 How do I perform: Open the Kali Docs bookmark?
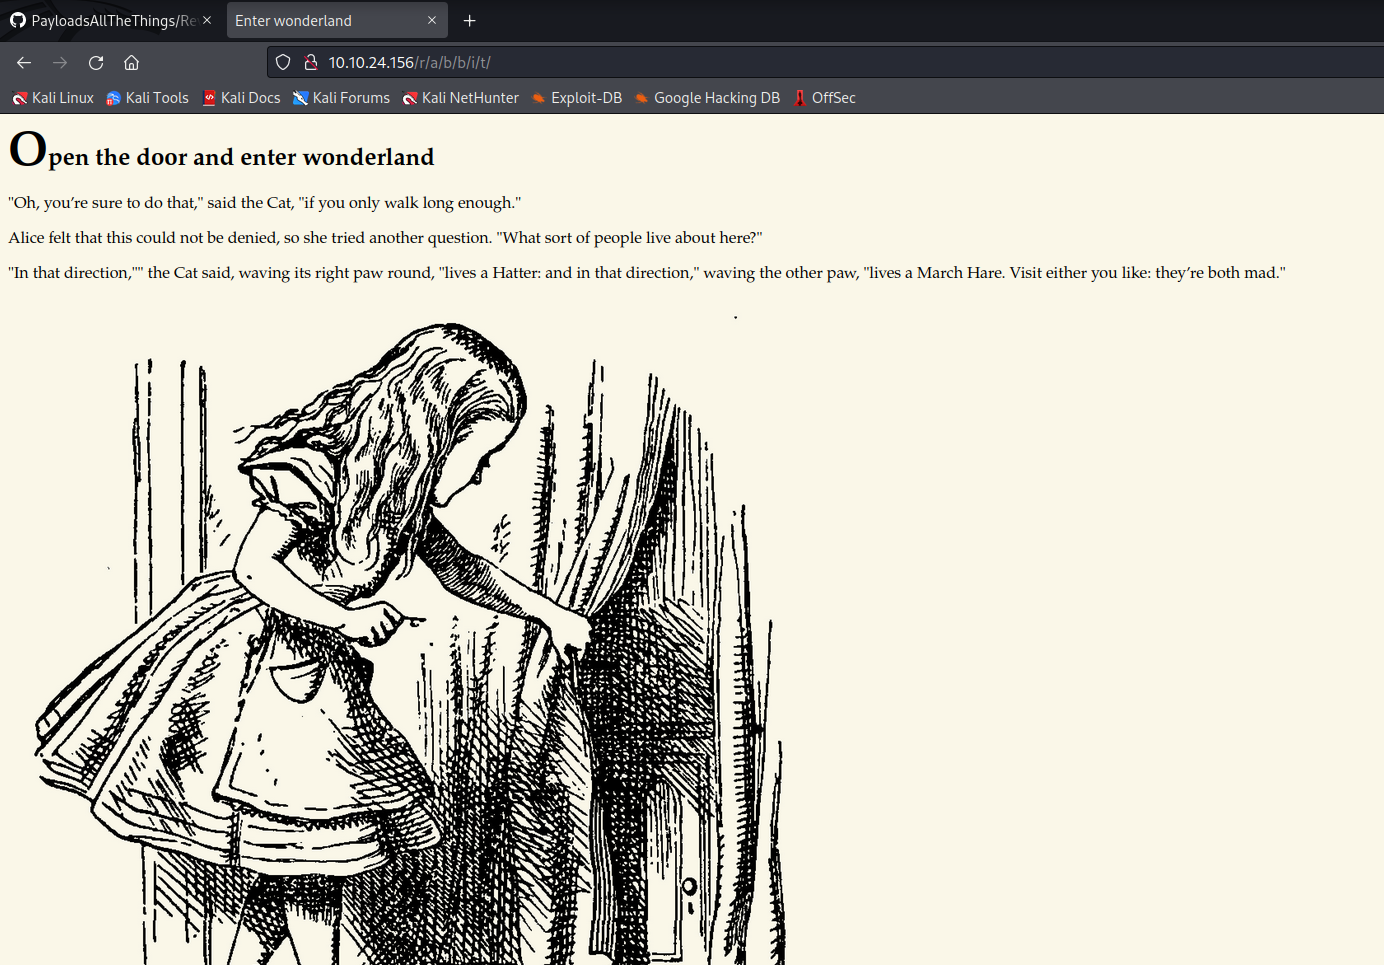pyautogui.click(x=241, y=98)
